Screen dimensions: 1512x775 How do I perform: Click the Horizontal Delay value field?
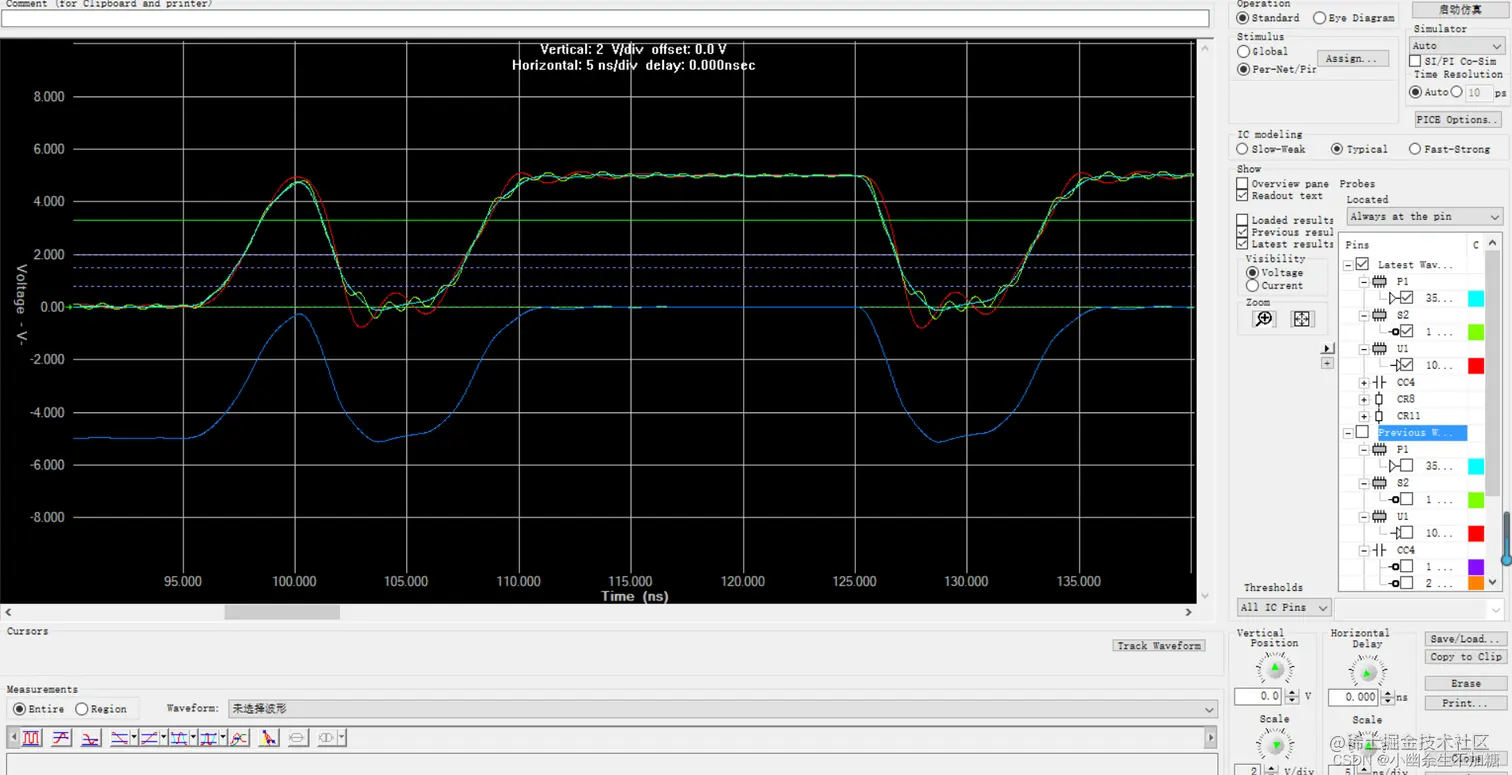1352,697
